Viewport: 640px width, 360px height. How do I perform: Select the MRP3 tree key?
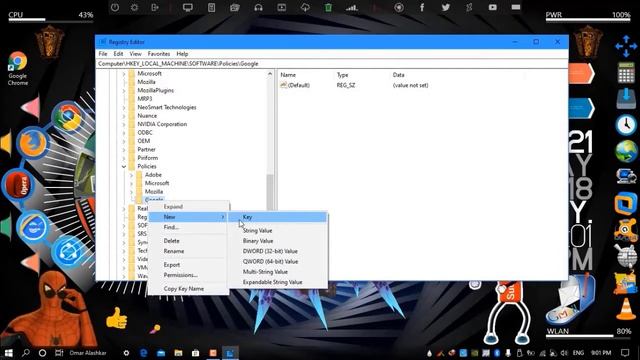click(144, 99)
